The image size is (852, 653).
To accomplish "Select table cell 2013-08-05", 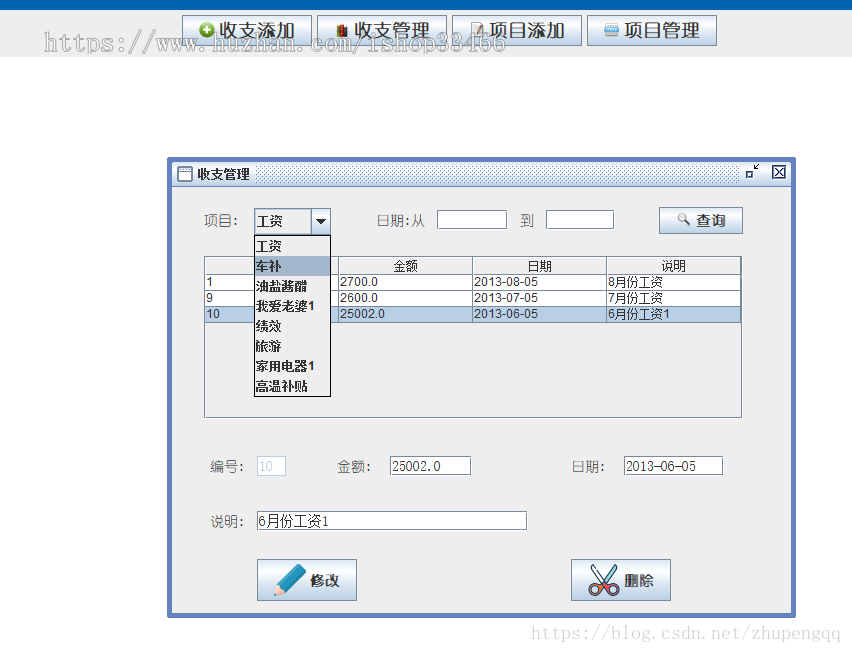I will 540,282.
